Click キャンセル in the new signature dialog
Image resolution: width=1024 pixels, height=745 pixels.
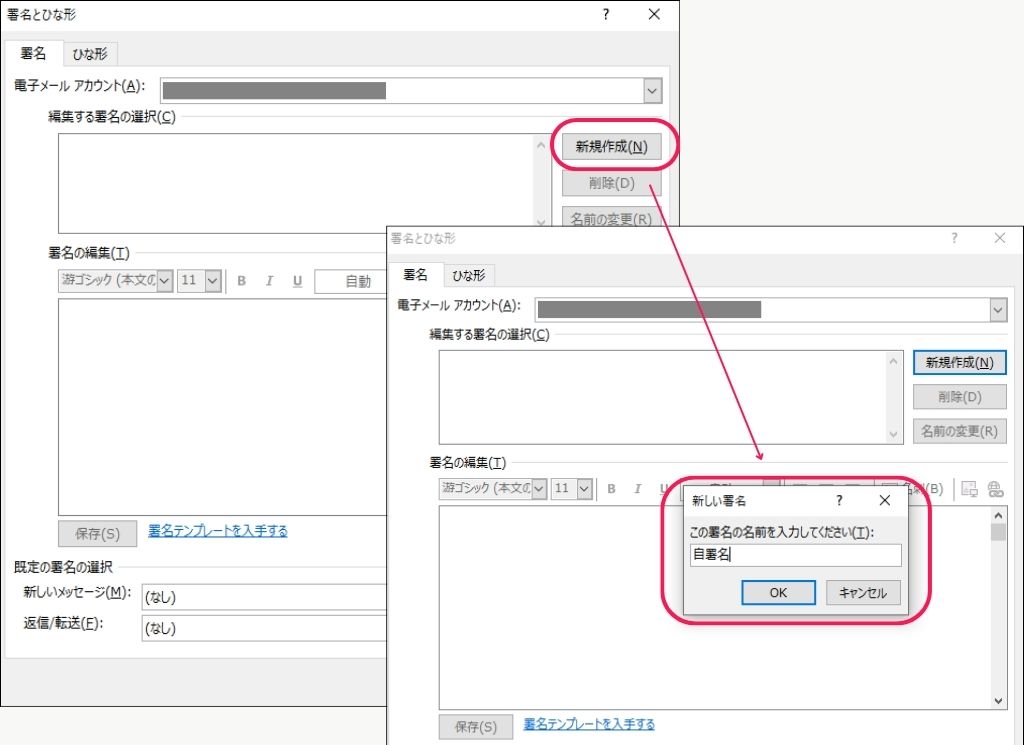click(x=863, y=592)
